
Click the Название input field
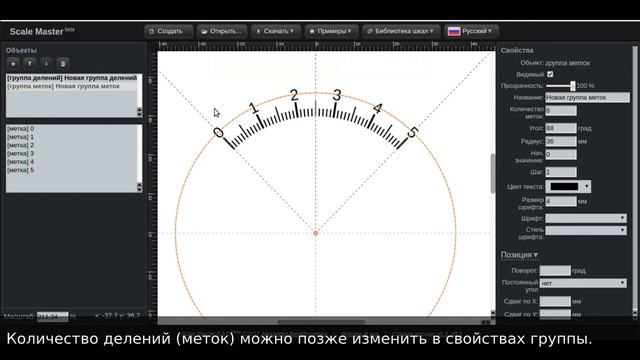pyautogui.click(x=587, y=97)
